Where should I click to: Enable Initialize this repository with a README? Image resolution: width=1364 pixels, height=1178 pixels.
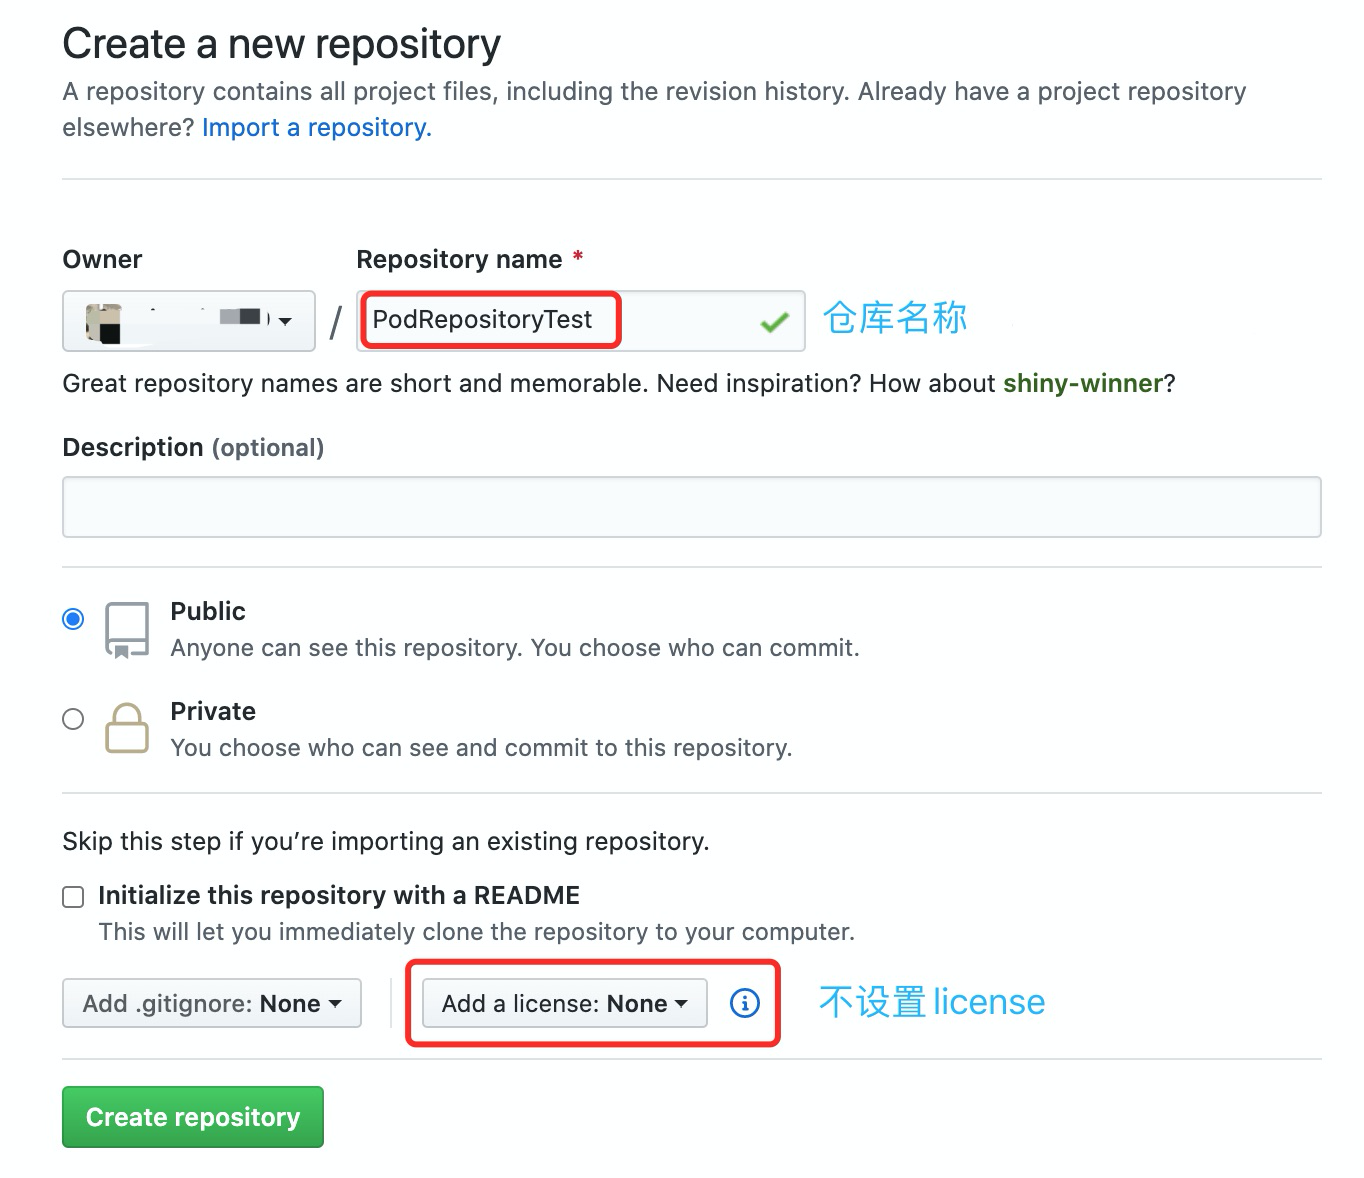73,897
